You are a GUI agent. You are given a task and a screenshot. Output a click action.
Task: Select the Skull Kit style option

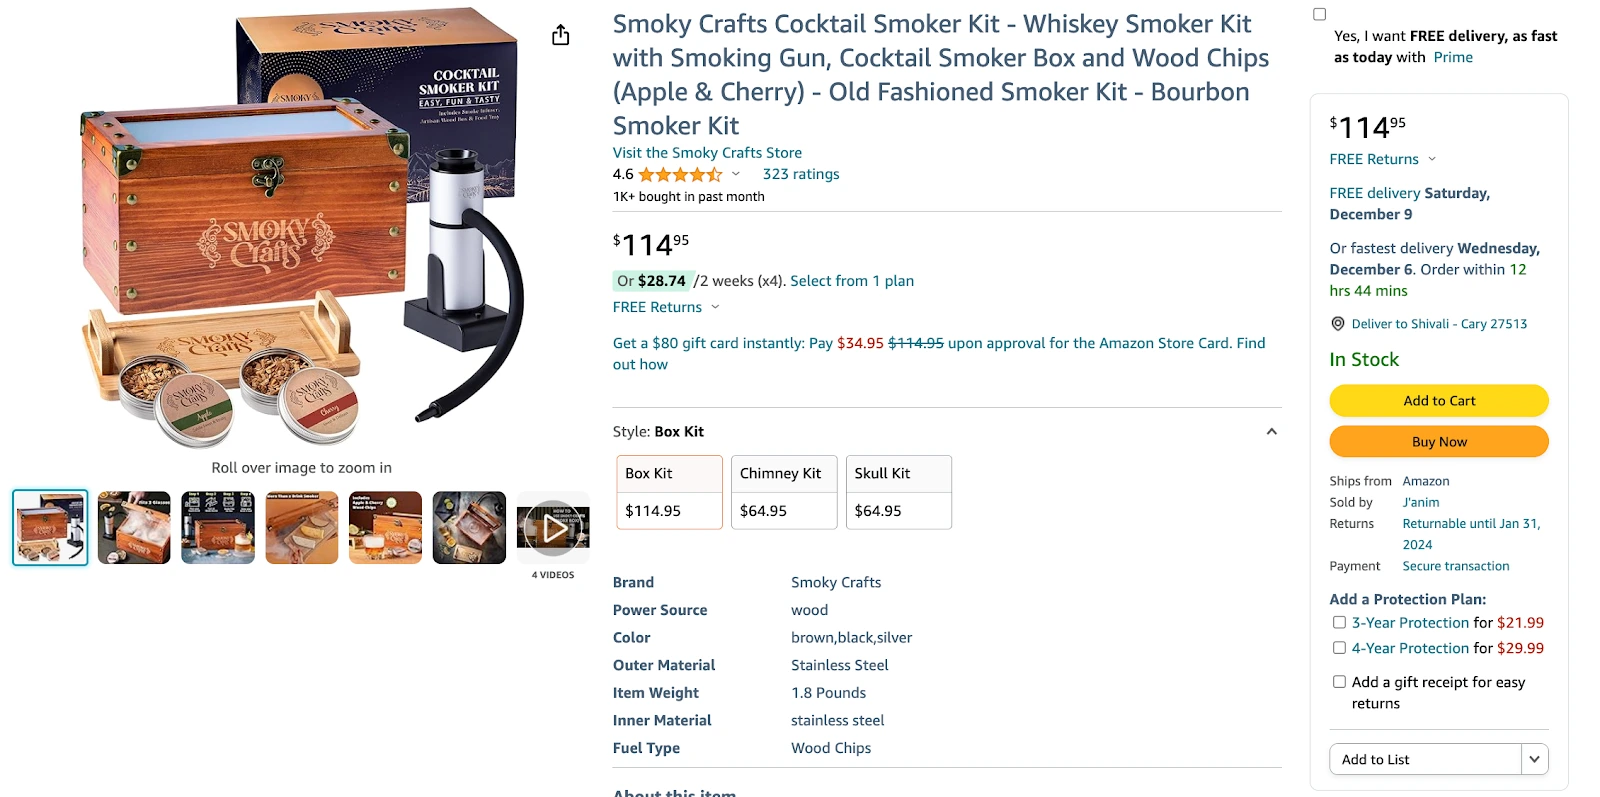coord(899,492)
